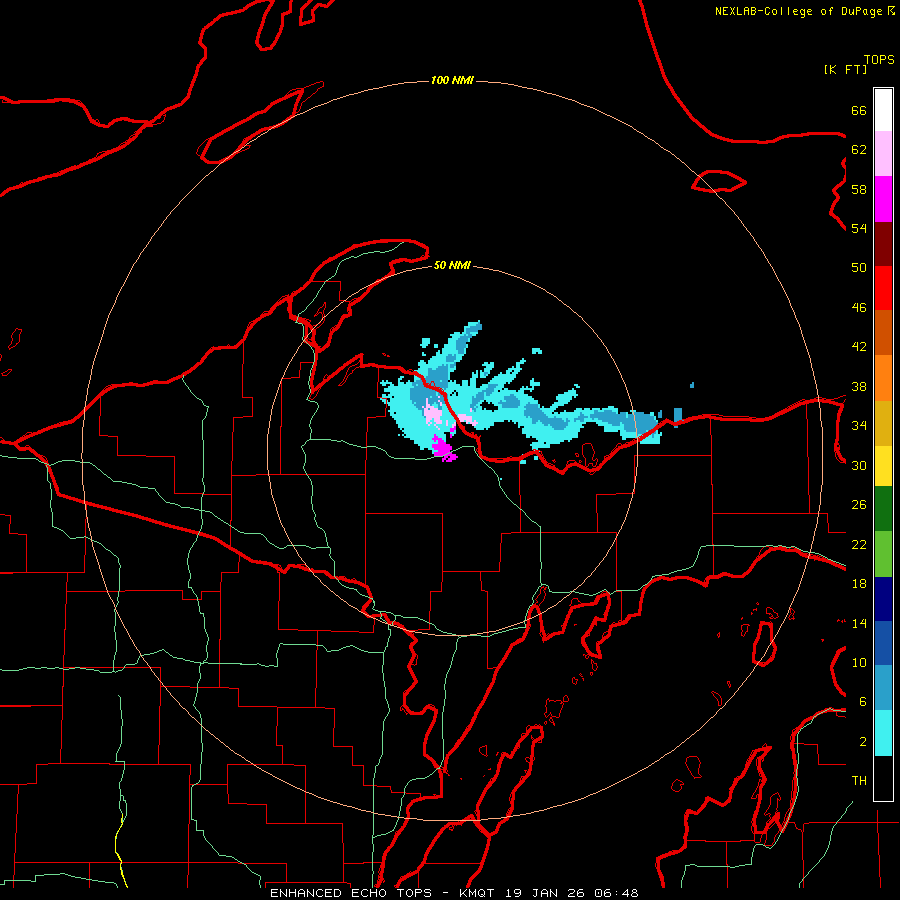900x900 pixels.
Task: Click the TOPS legend title
Action: tap(879, 60)
